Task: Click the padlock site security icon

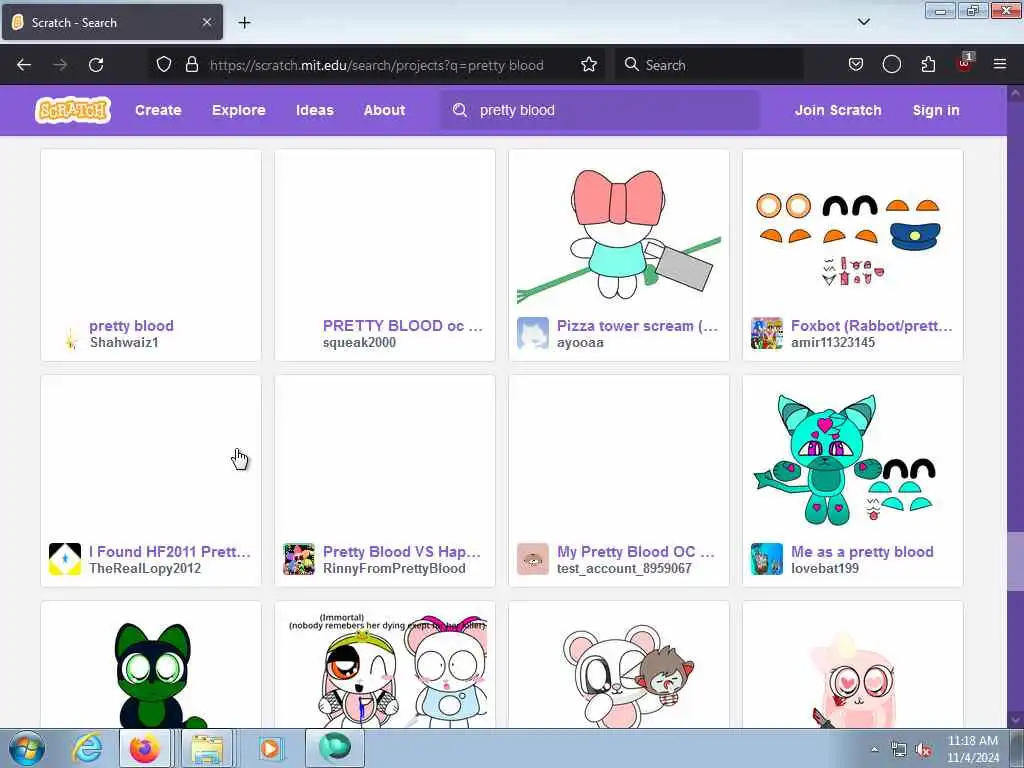Action: [x=191, y=65]
